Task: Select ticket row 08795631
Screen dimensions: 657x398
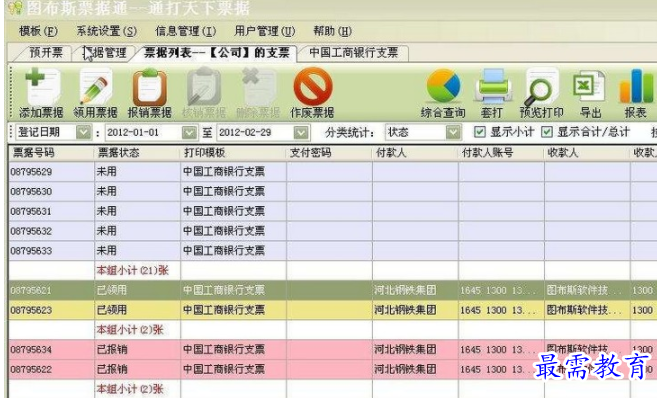Action: click(x=333, y=211)
